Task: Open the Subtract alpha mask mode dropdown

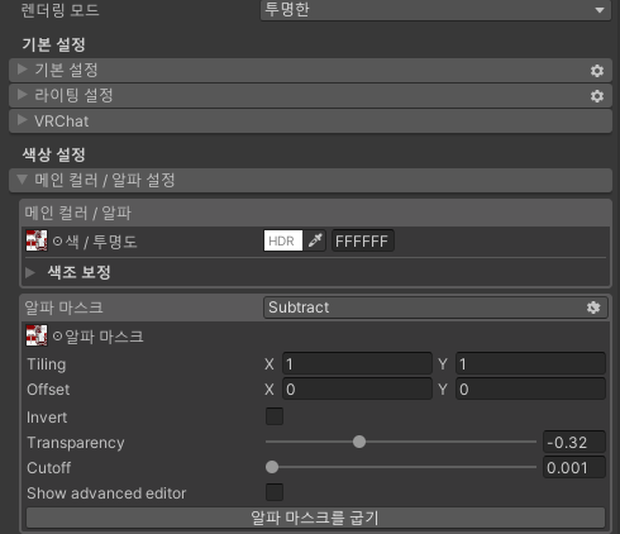Action: (435, 308)
